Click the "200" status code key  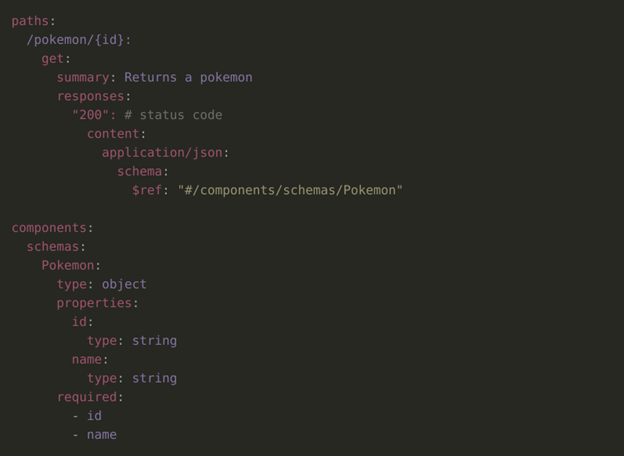[90, 115]
